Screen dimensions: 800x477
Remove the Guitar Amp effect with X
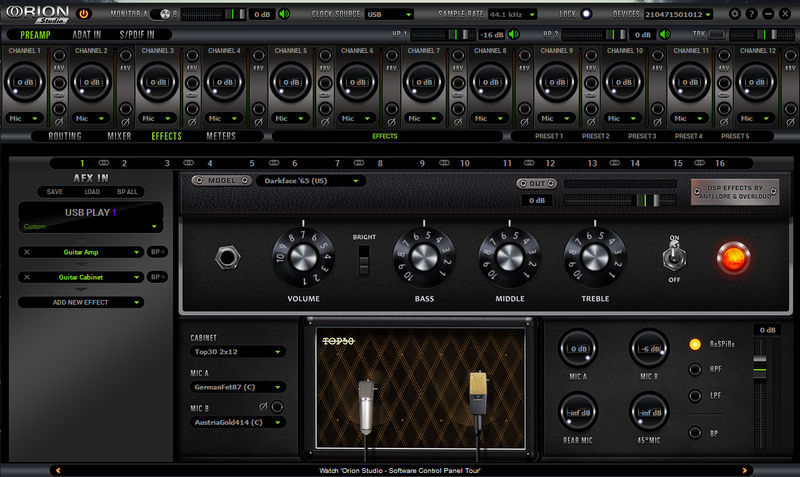point(27,252)
